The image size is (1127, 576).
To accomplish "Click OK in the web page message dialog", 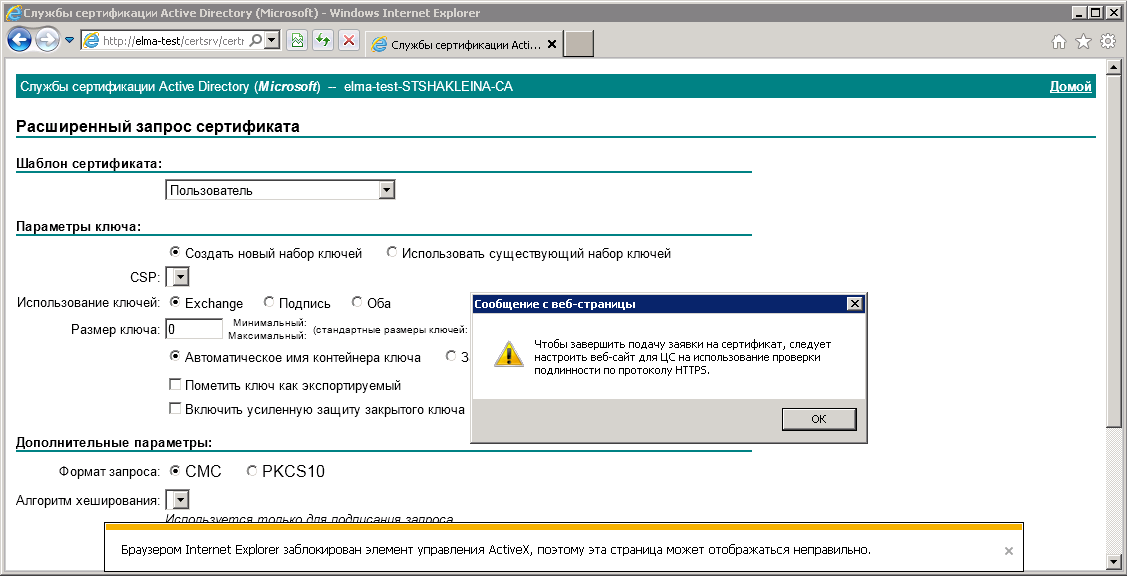I will click(818, 419).
